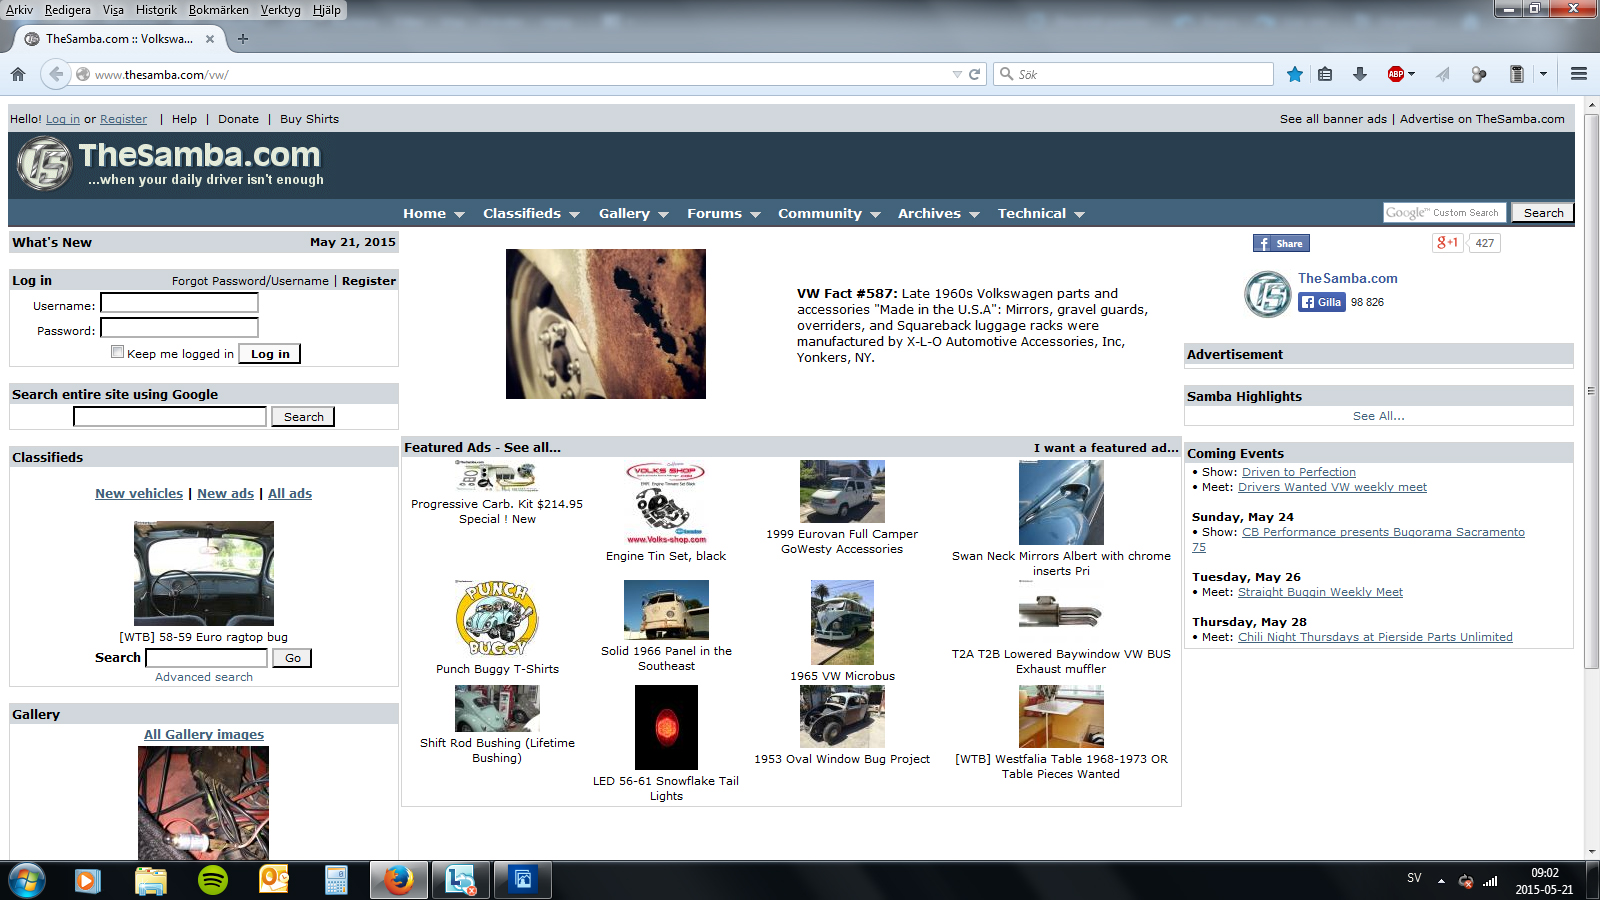This screenshot has width=1600, height=900.
Task: Open the Firefox downloads arrow icon
Action: [x=1360, y=74]
